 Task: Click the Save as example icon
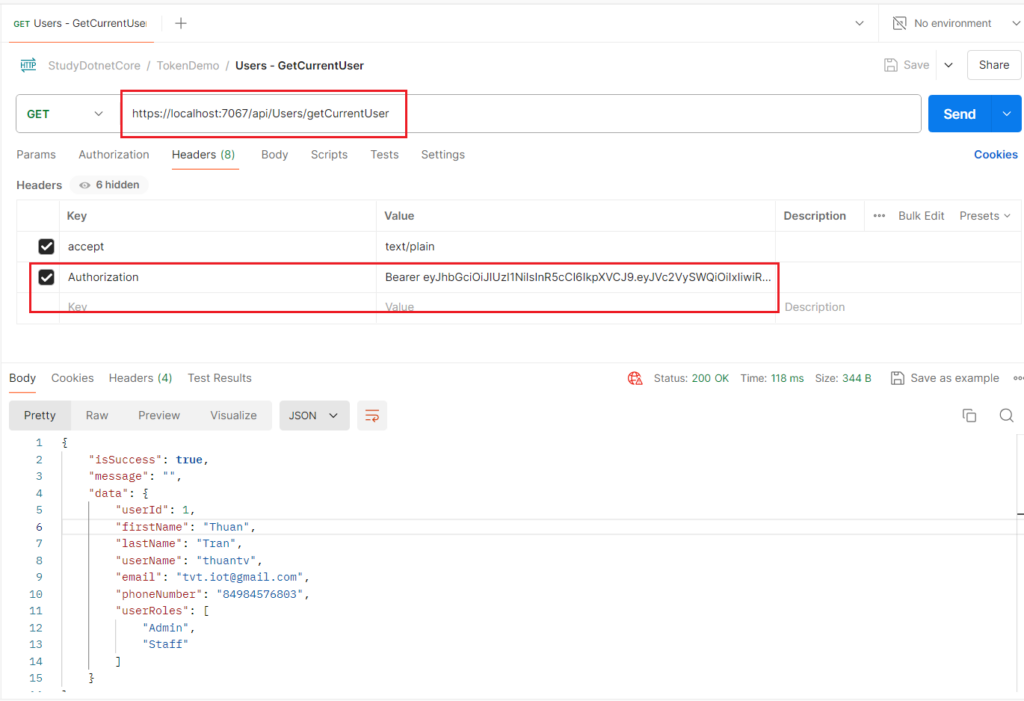click(x=898, y=378)
